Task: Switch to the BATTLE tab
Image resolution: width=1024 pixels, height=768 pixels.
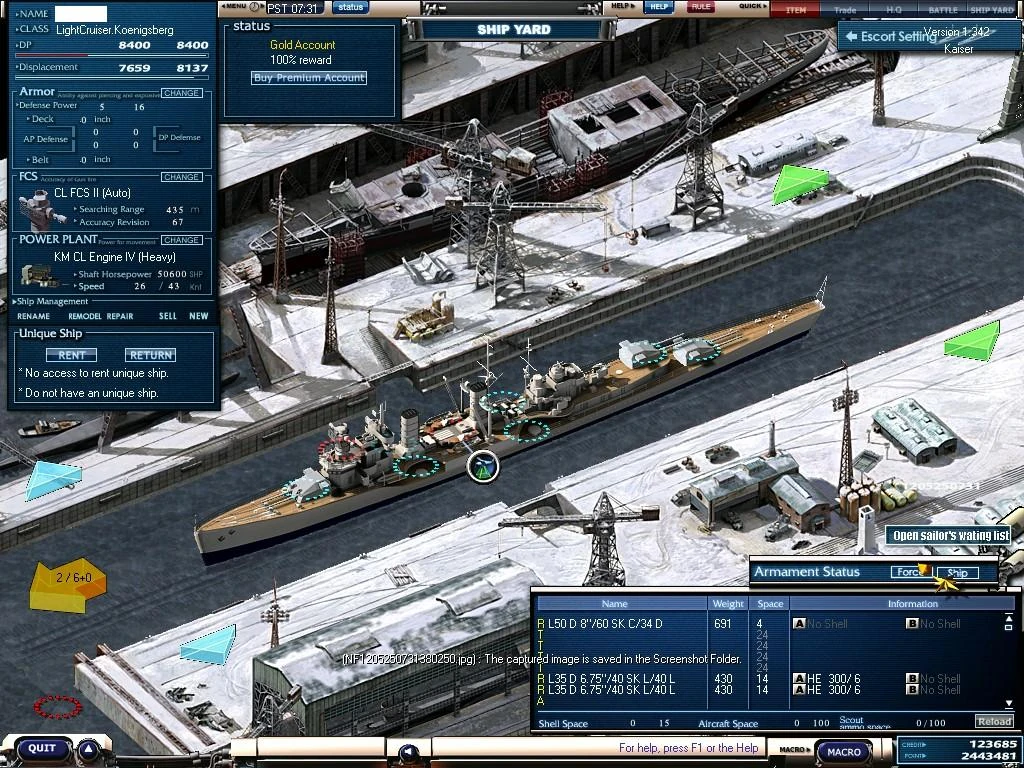Action: (x=944, y=9)
